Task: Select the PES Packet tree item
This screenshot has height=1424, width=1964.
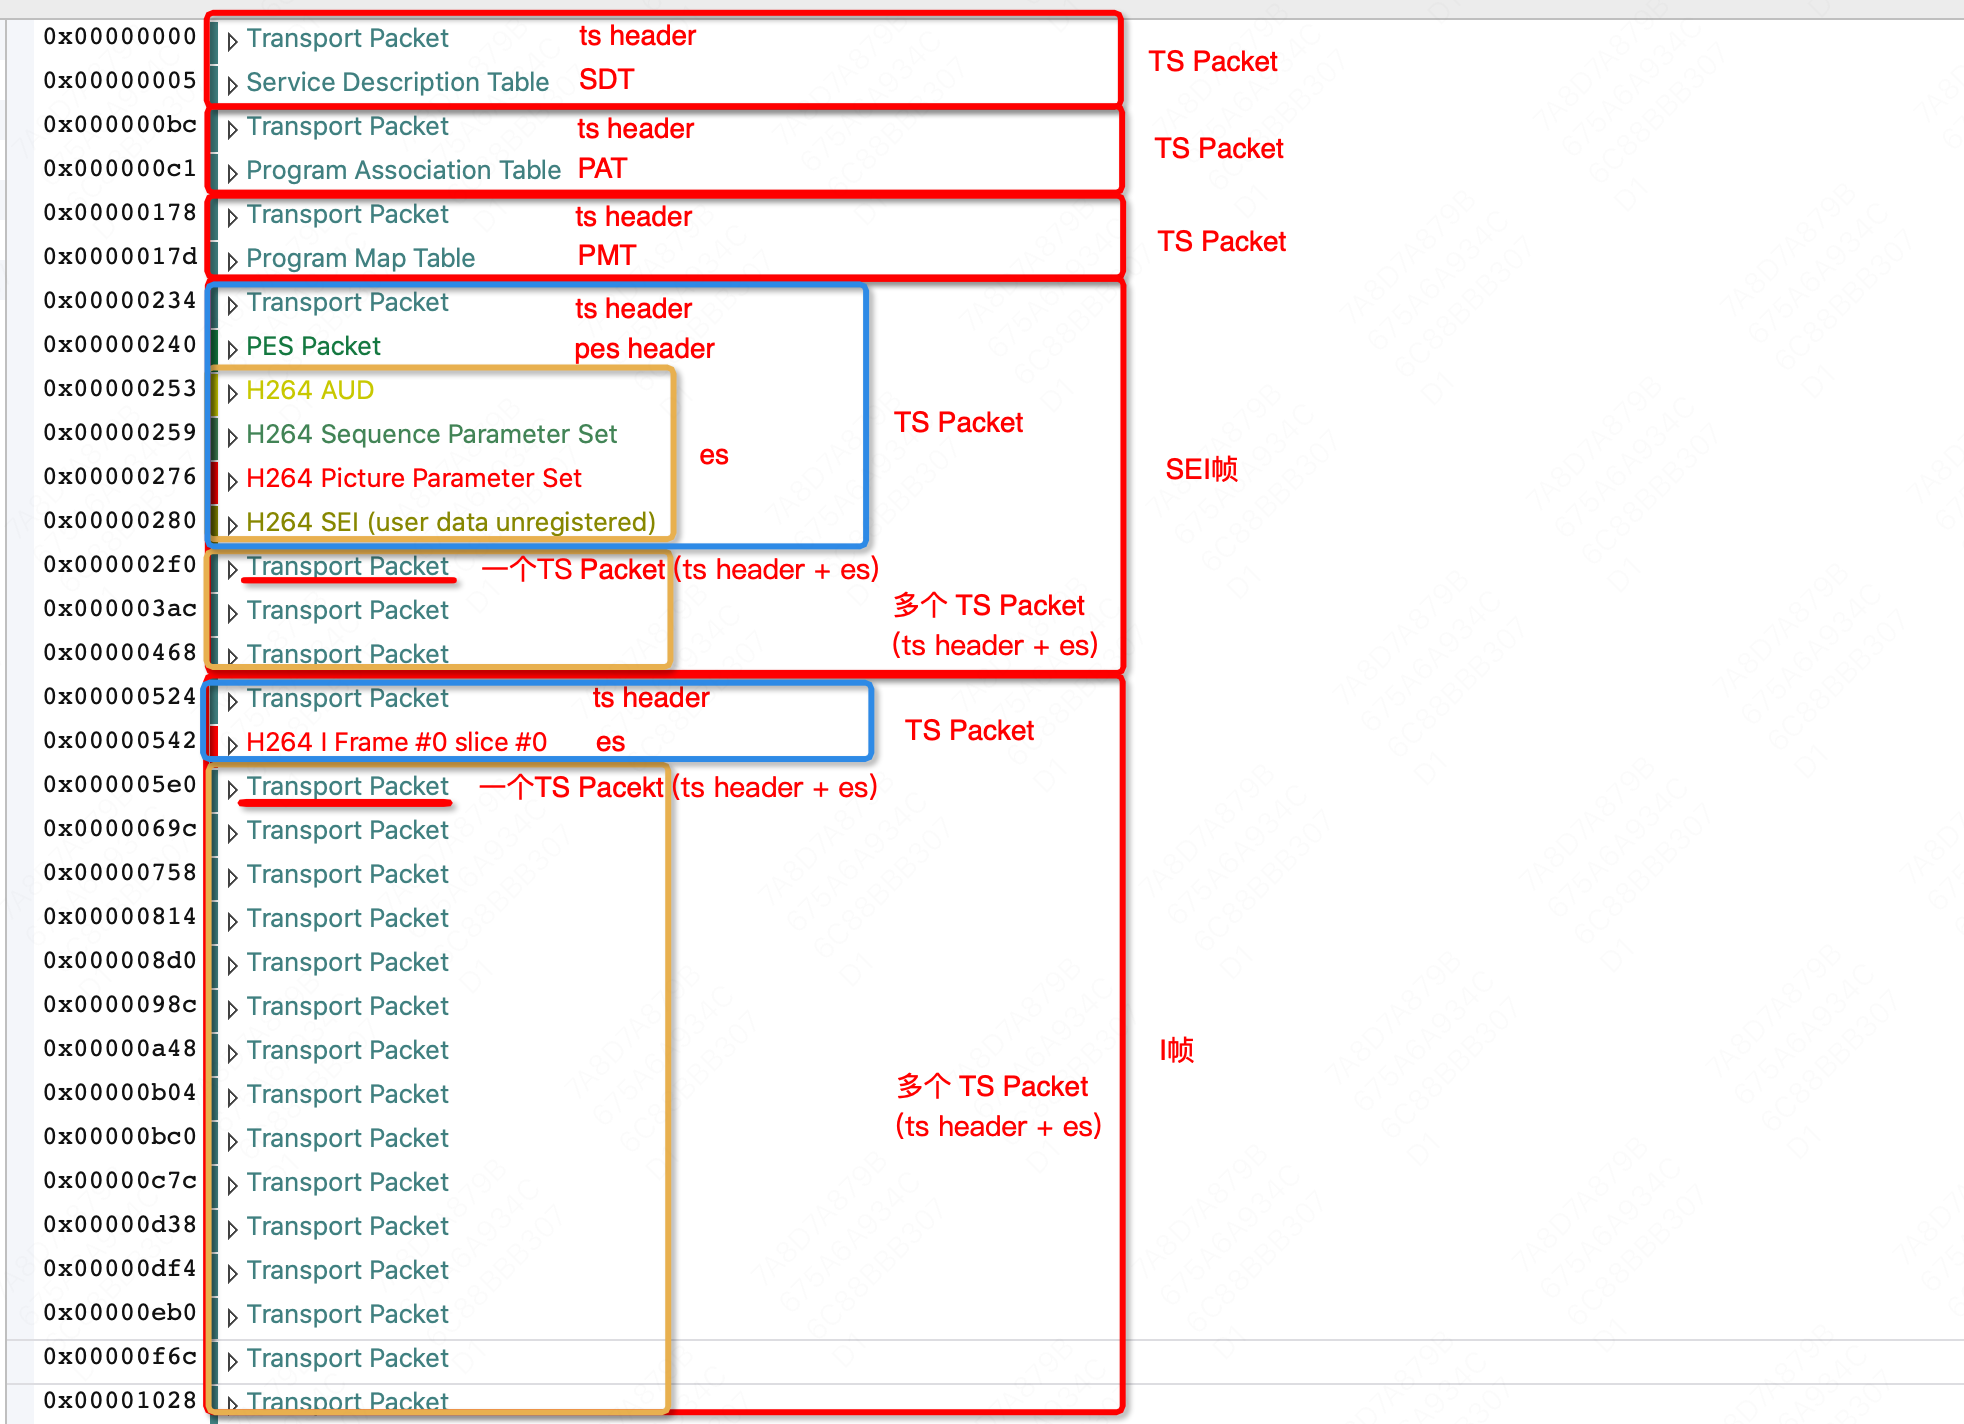Action: point(313,346)
